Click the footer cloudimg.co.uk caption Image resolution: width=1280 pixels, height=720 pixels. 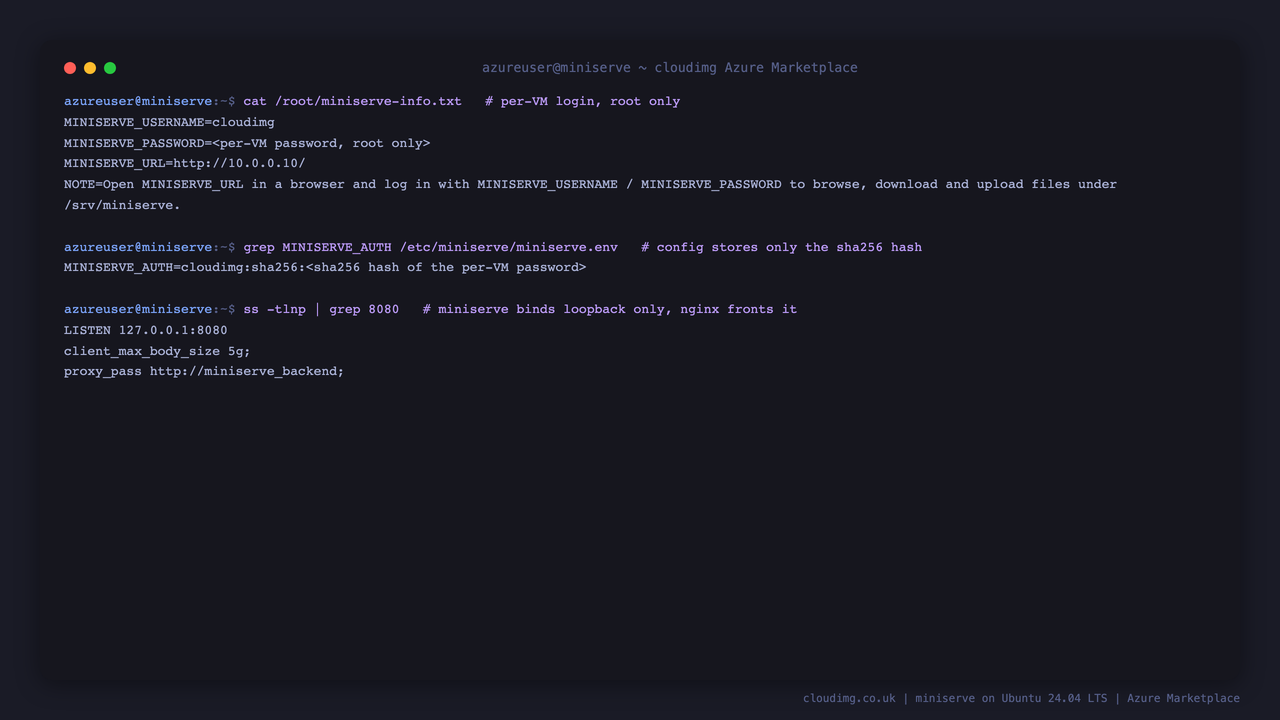click(x=1021, y=698)
